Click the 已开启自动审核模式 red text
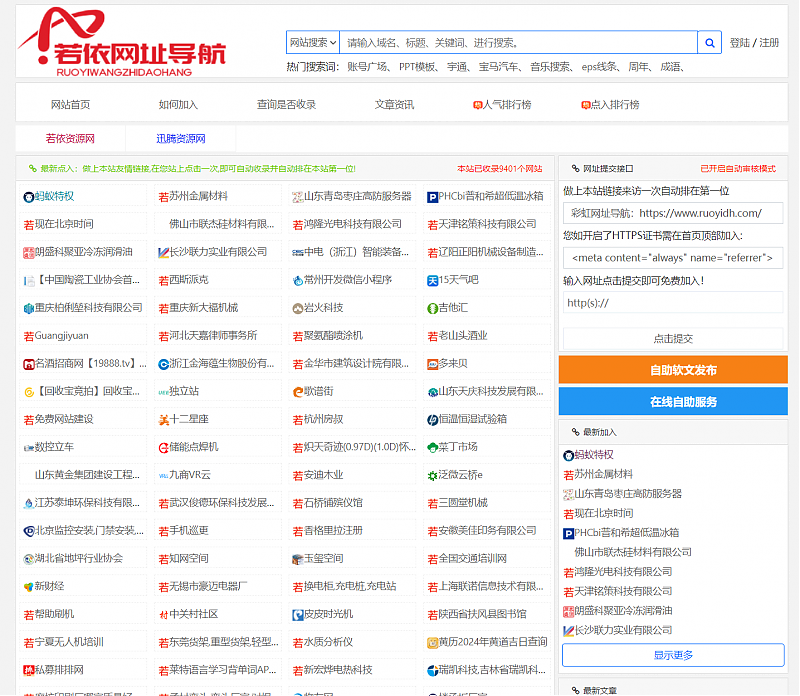Viewport: 800px width, 696px height. coord(738,168)
